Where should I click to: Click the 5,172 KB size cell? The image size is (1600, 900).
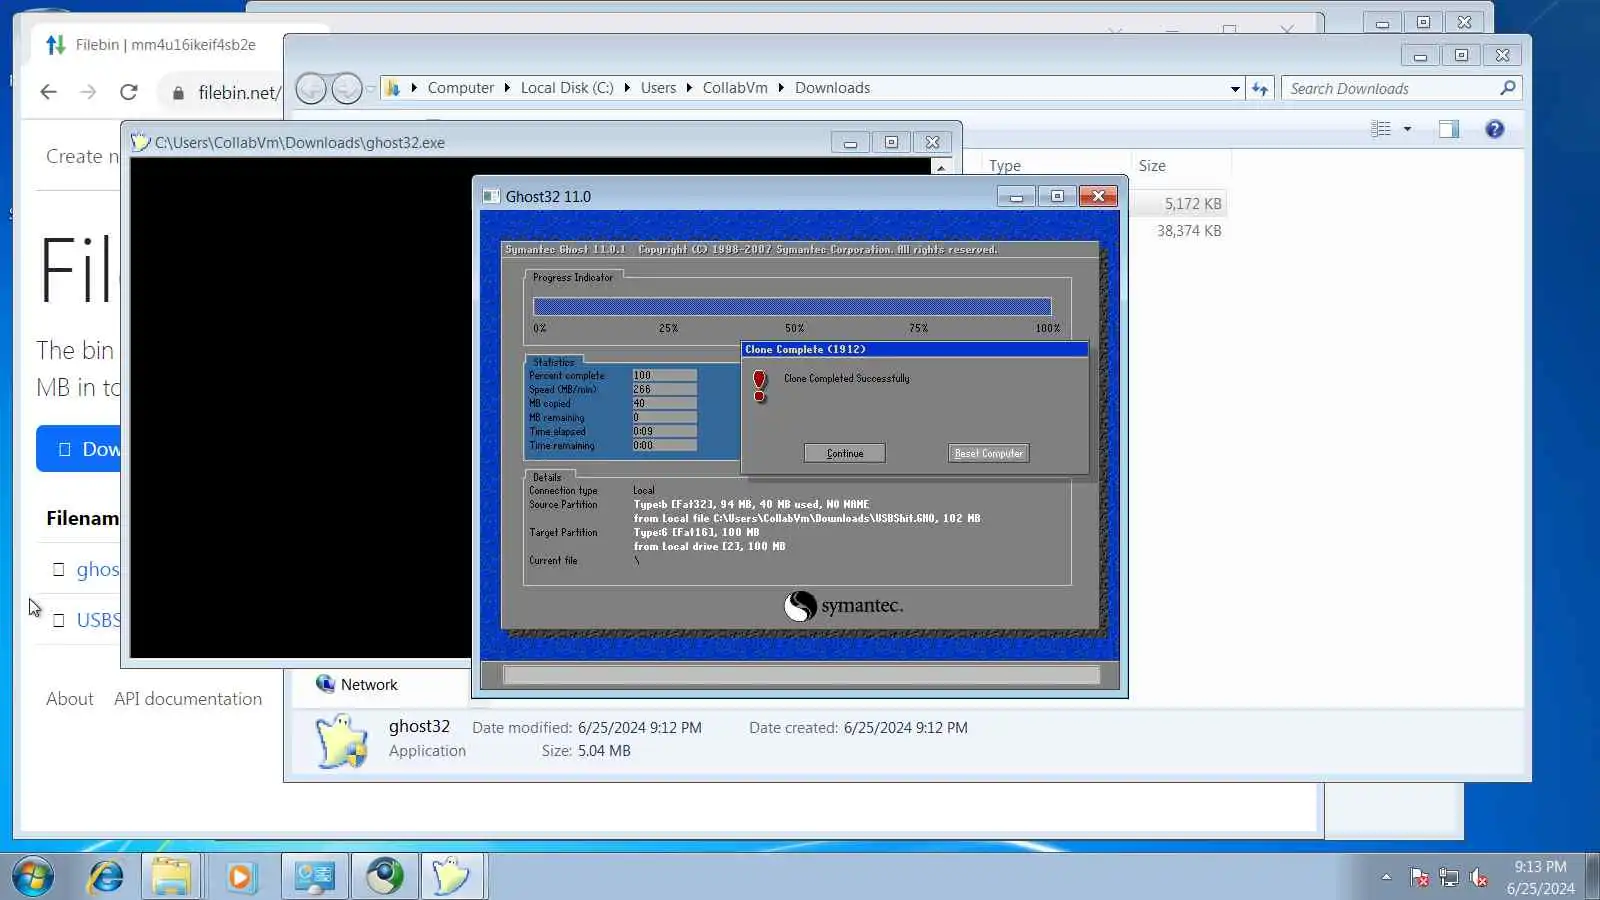coord(1192,204)
